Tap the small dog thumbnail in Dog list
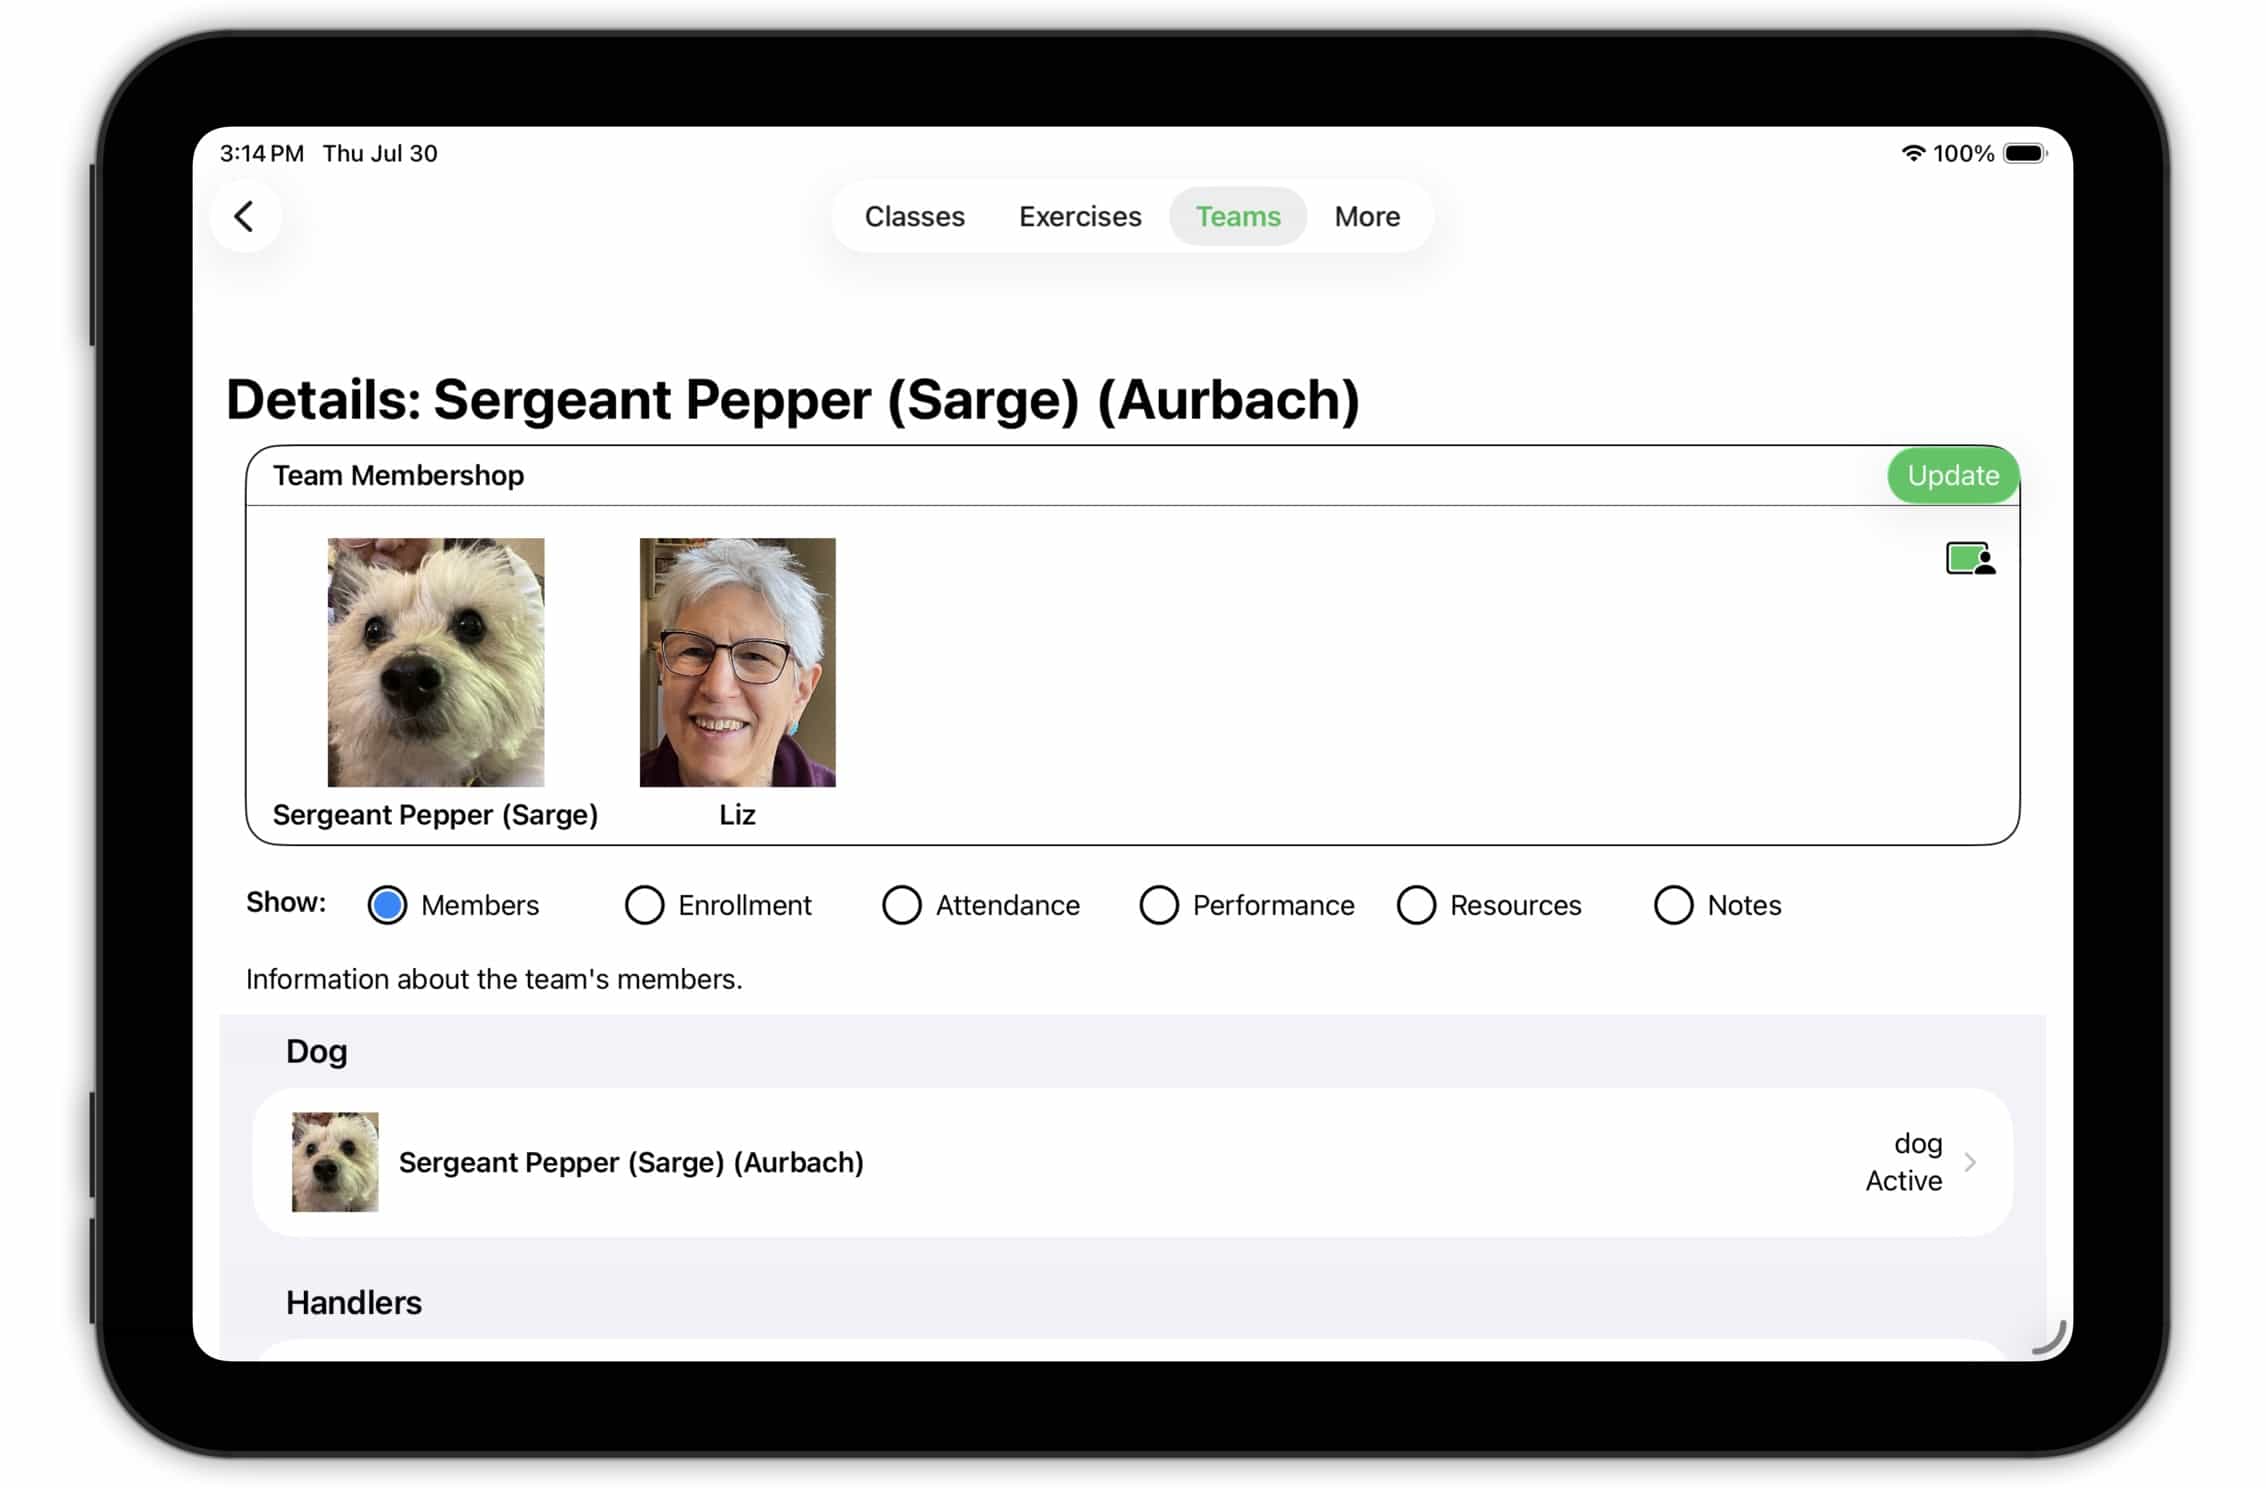 (335, 1162)
